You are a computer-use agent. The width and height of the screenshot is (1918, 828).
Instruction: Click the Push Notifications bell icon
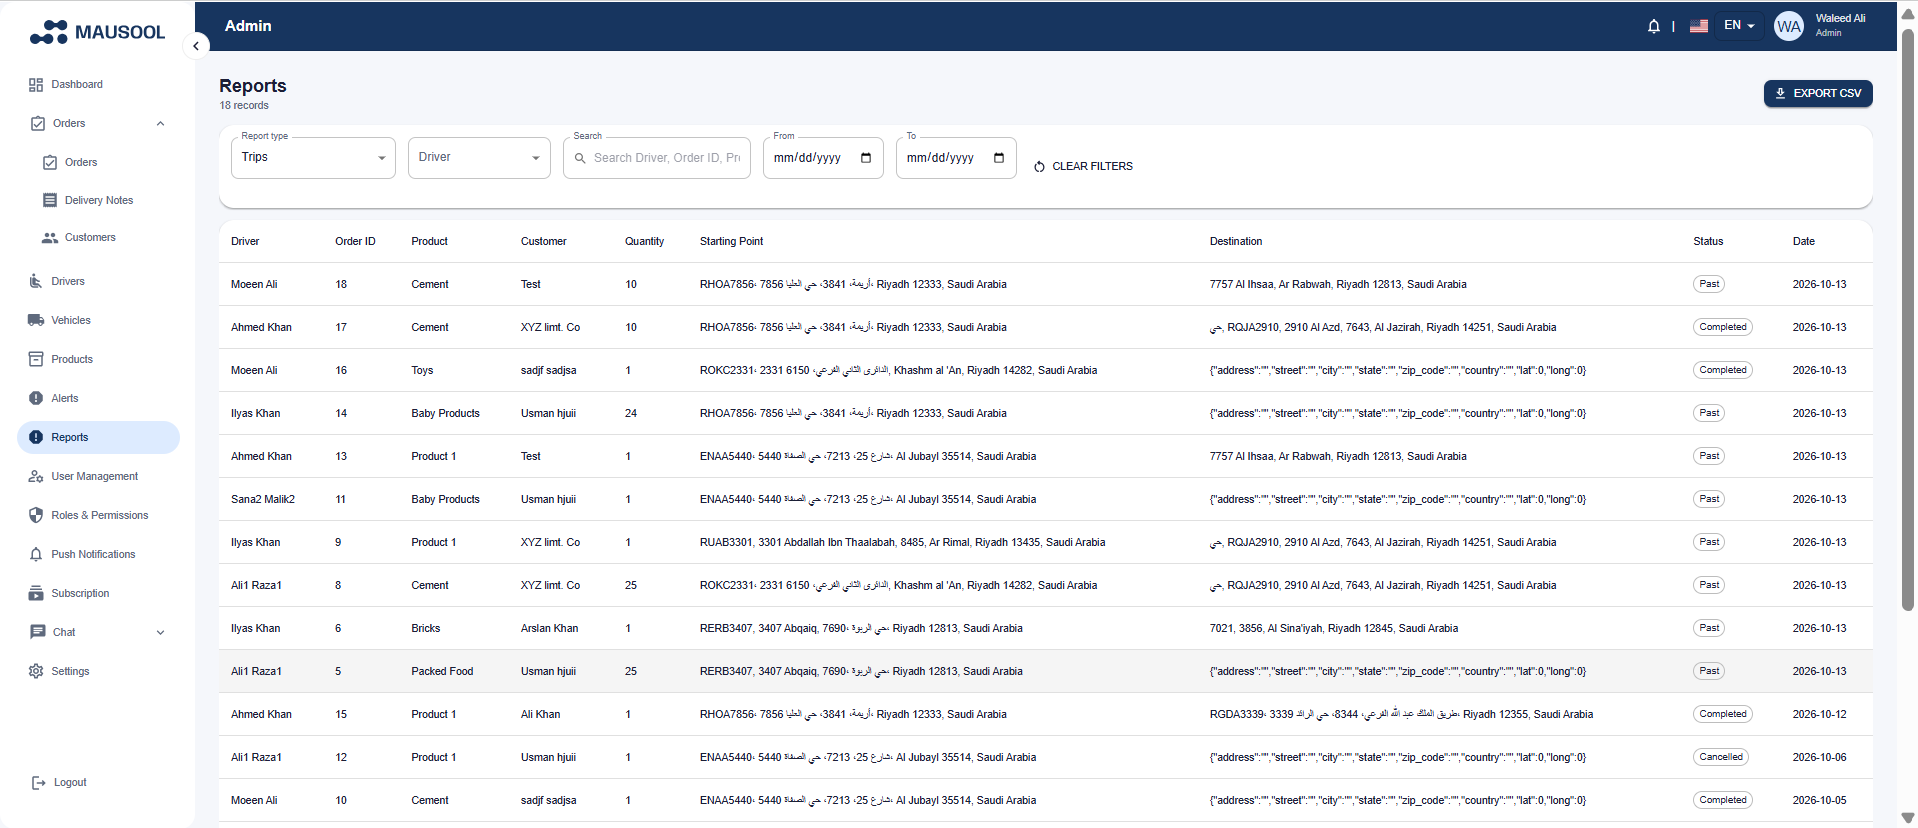[36, 554]
